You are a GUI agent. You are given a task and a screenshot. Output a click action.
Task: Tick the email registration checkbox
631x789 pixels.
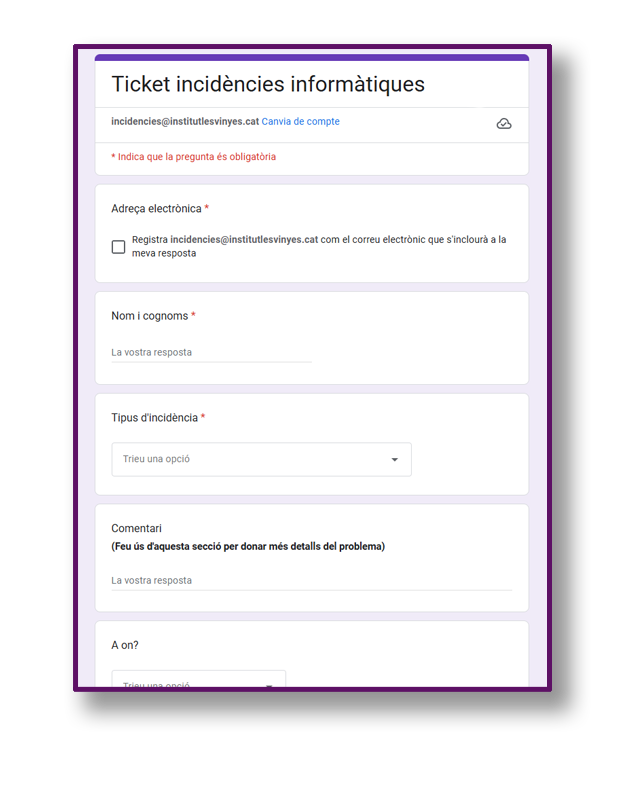[x=119, y=247]
